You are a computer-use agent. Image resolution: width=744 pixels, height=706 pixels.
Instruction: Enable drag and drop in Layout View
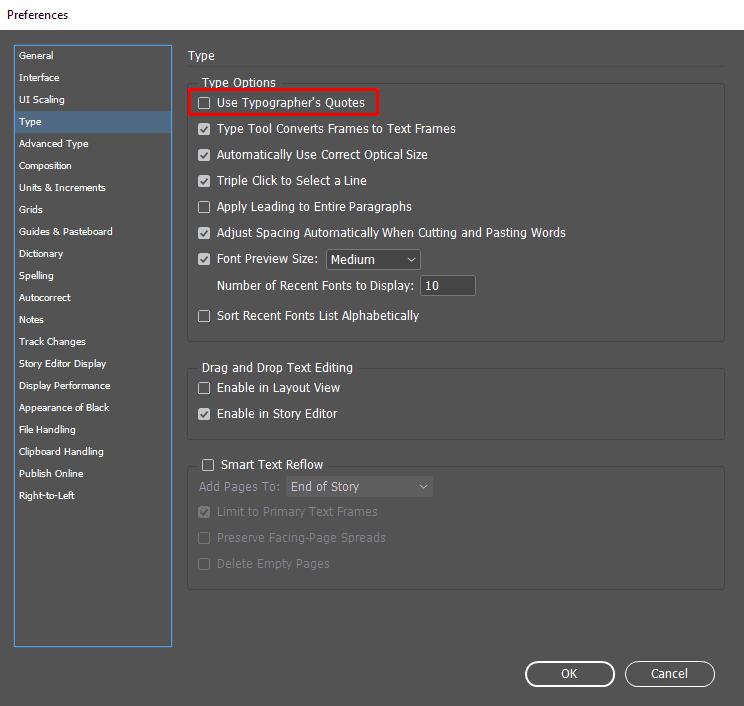click(204, 388)
